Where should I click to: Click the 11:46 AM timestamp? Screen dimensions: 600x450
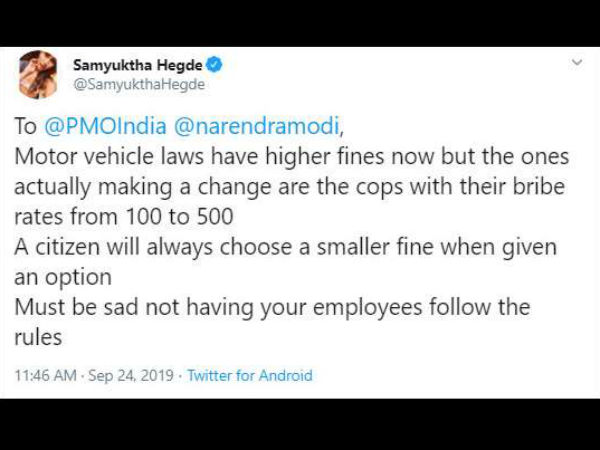click(x=46, y=375)
